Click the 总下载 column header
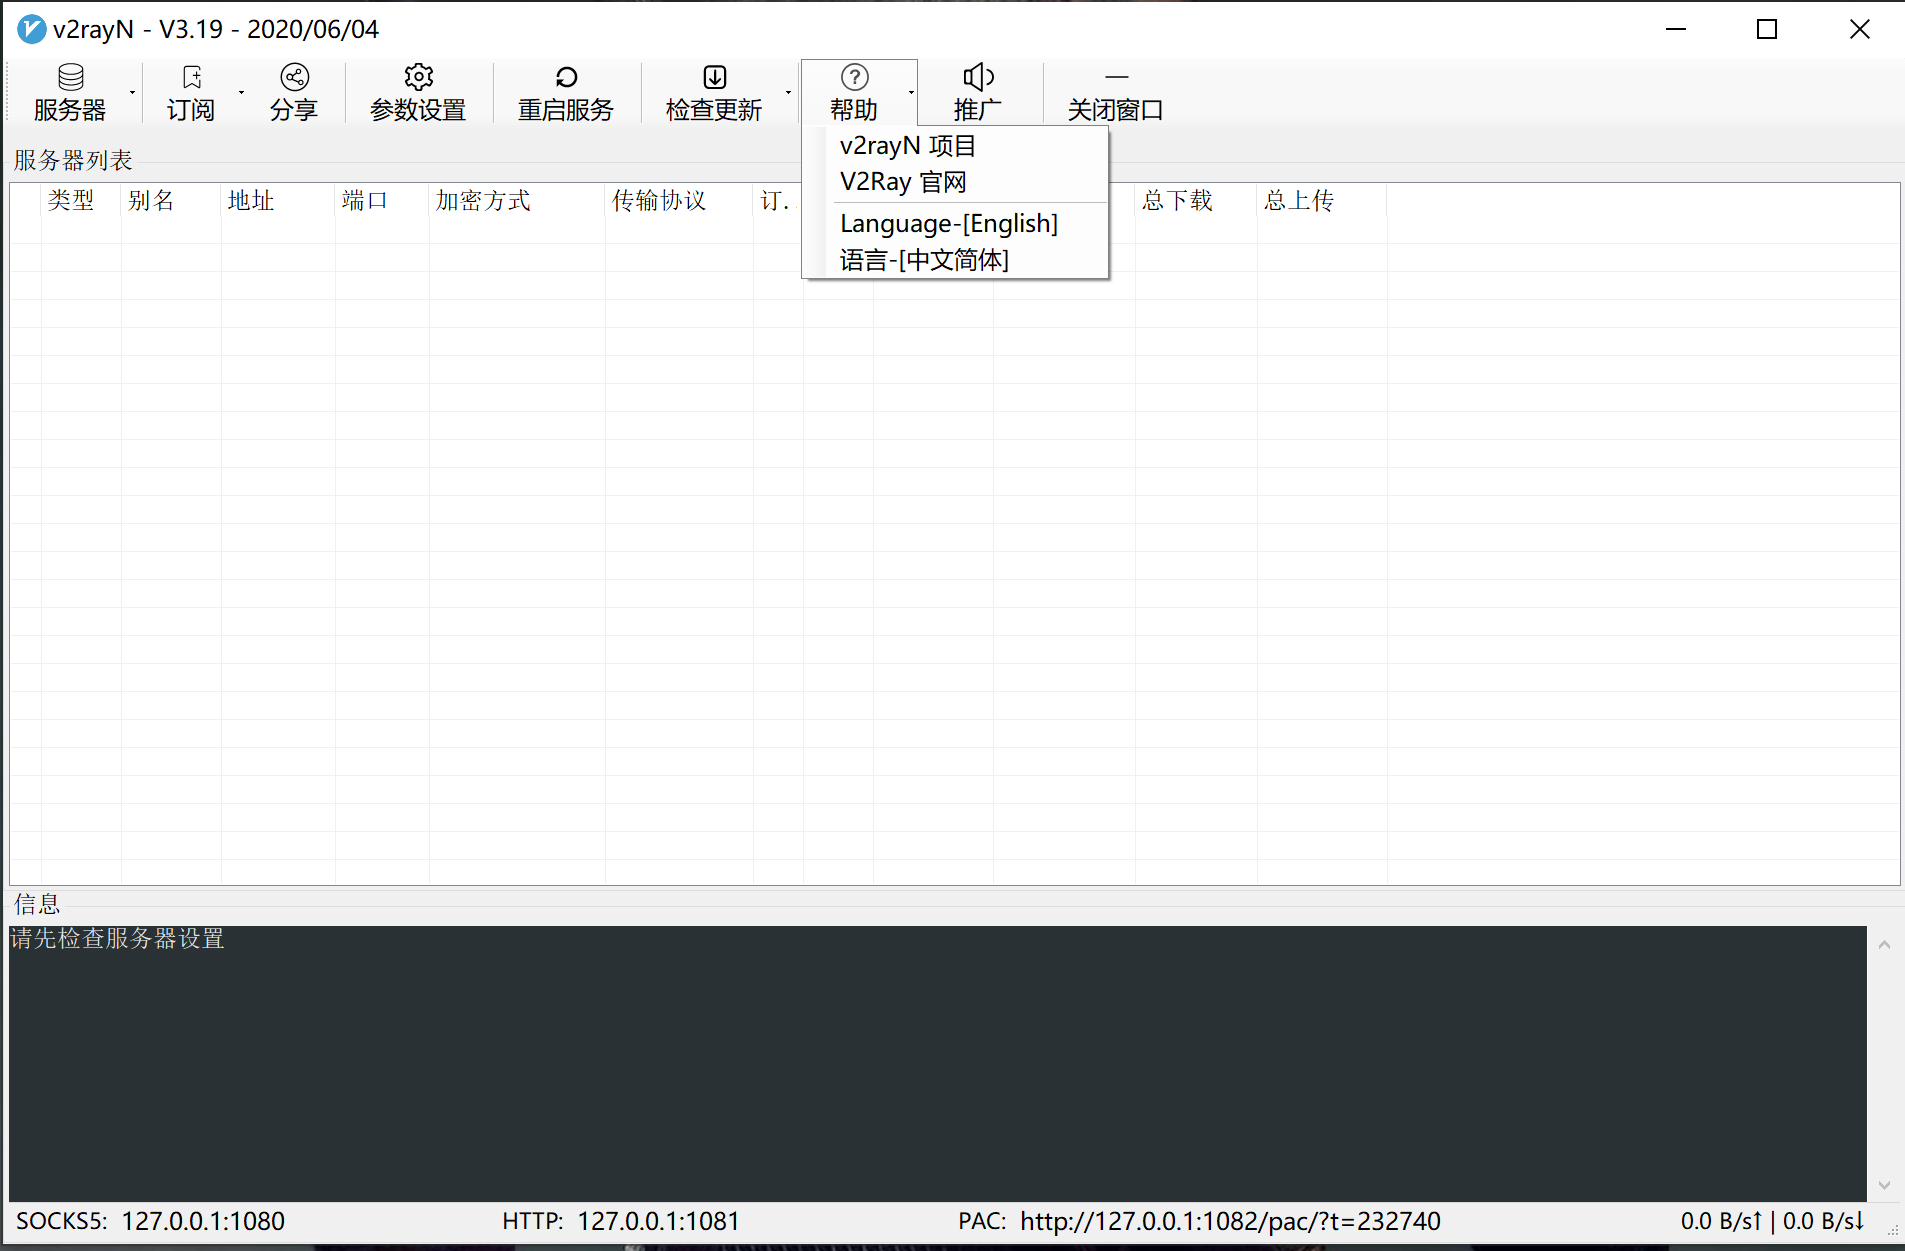The height and width of the screenshot is (1251, 1905). 1177,201
